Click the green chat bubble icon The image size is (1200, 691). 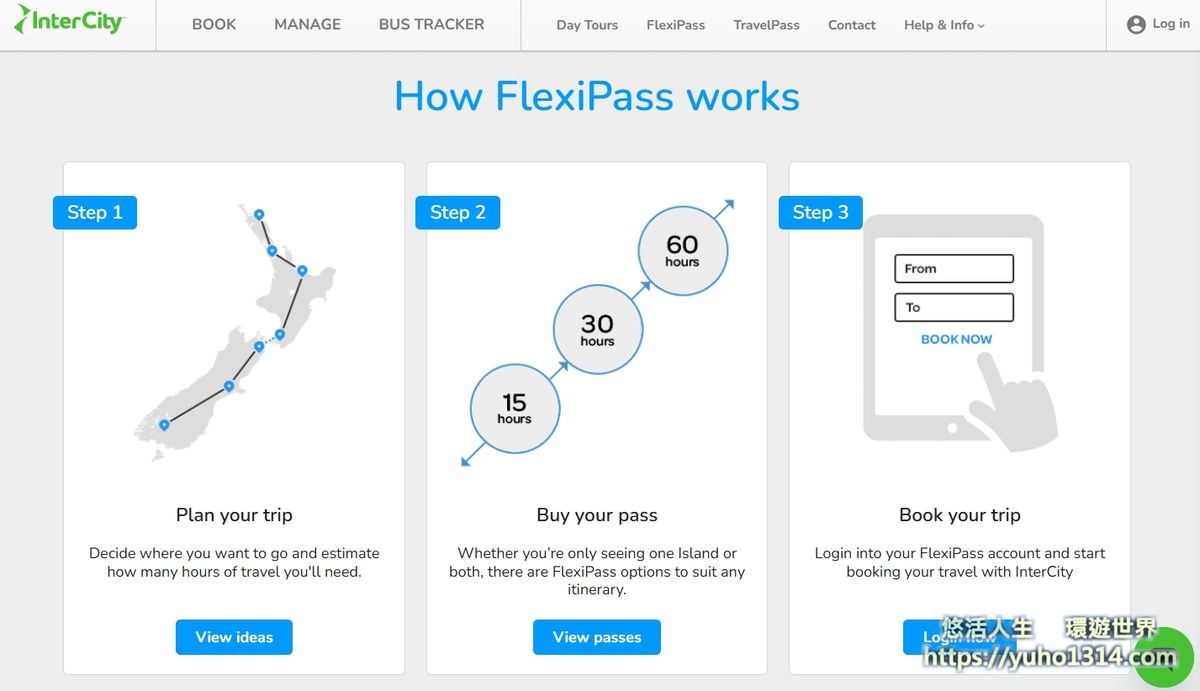click(x=1170, y=658)
